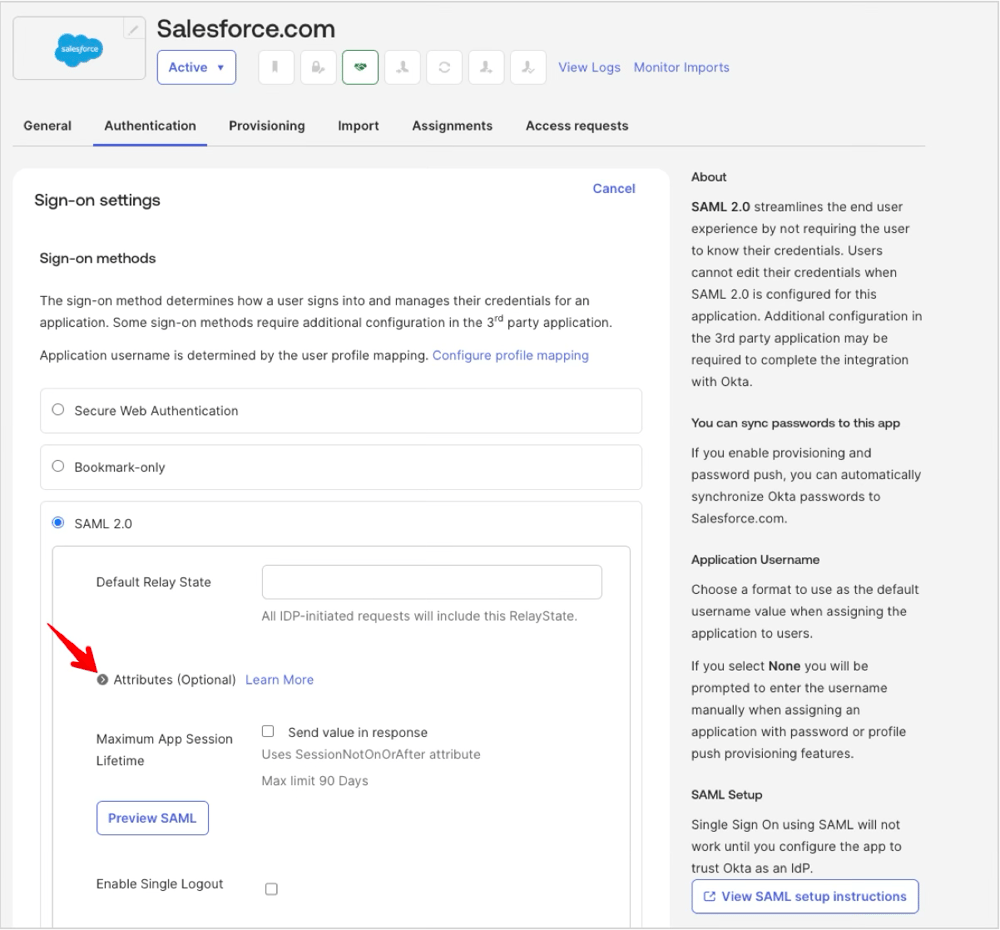This screenshot has height=930, width=1000.
Task: Check the Send value in response checkbox
Action: tap(268, 731)
